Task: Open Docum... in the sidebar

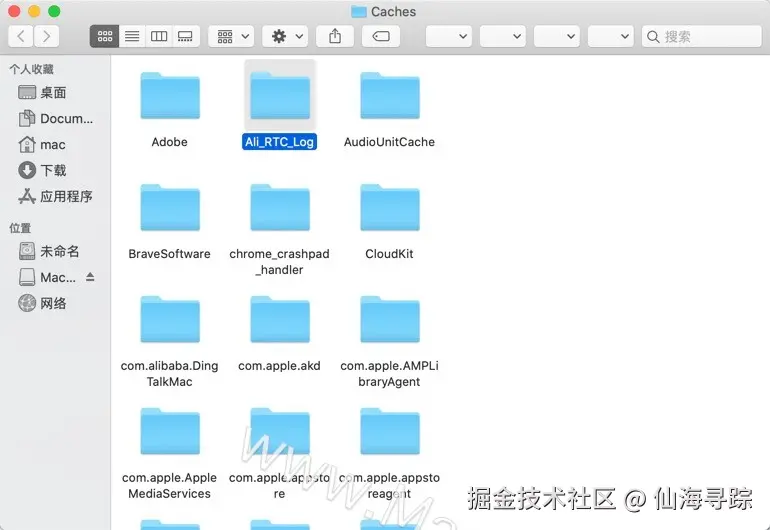Action: pos(53,118)
